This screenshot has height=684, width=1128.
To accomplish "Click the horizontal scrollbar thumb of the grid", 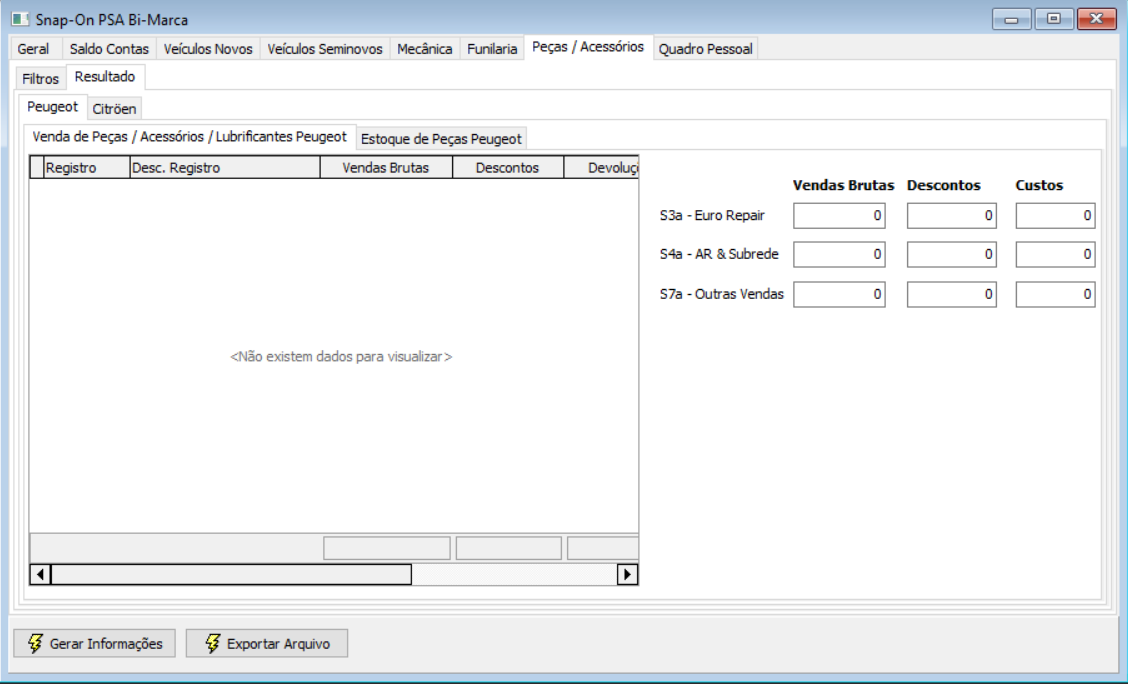I will (231, 574).
